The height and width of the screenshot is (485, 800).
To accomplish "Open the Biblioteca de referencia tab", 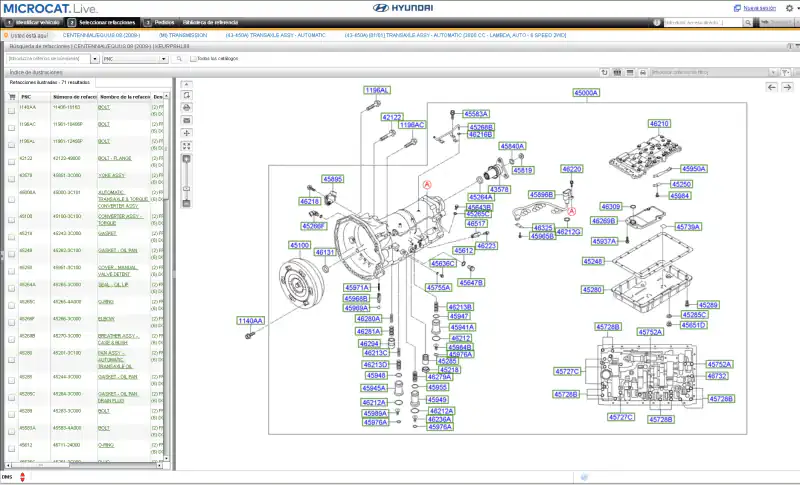I will (x=210, y=21).
